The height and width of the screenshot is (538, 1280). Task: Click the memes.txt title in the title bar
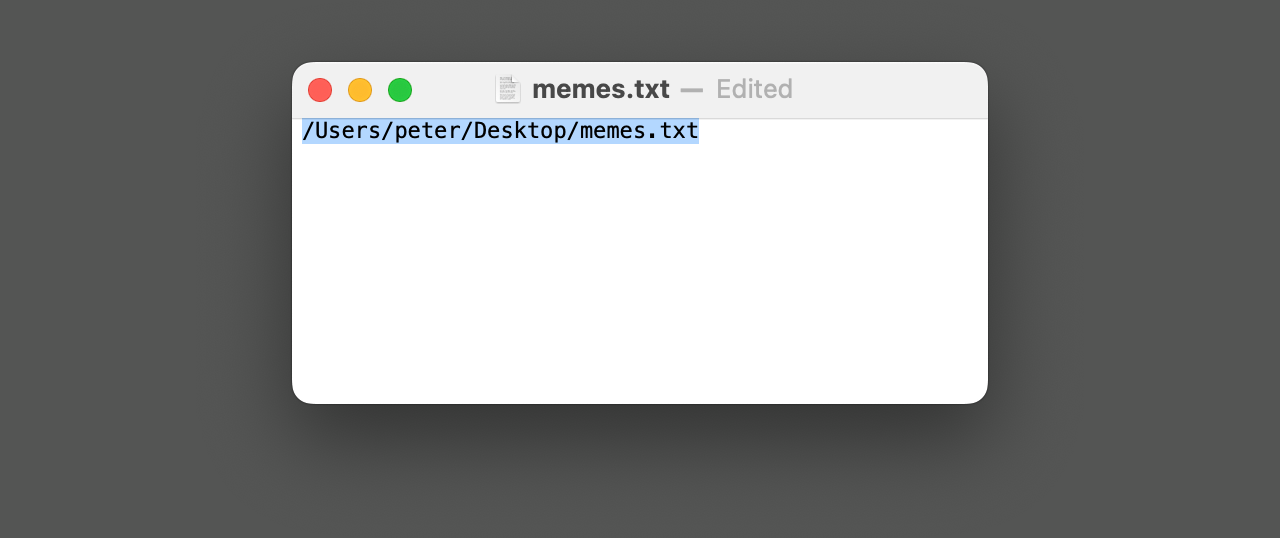point(600,90)
